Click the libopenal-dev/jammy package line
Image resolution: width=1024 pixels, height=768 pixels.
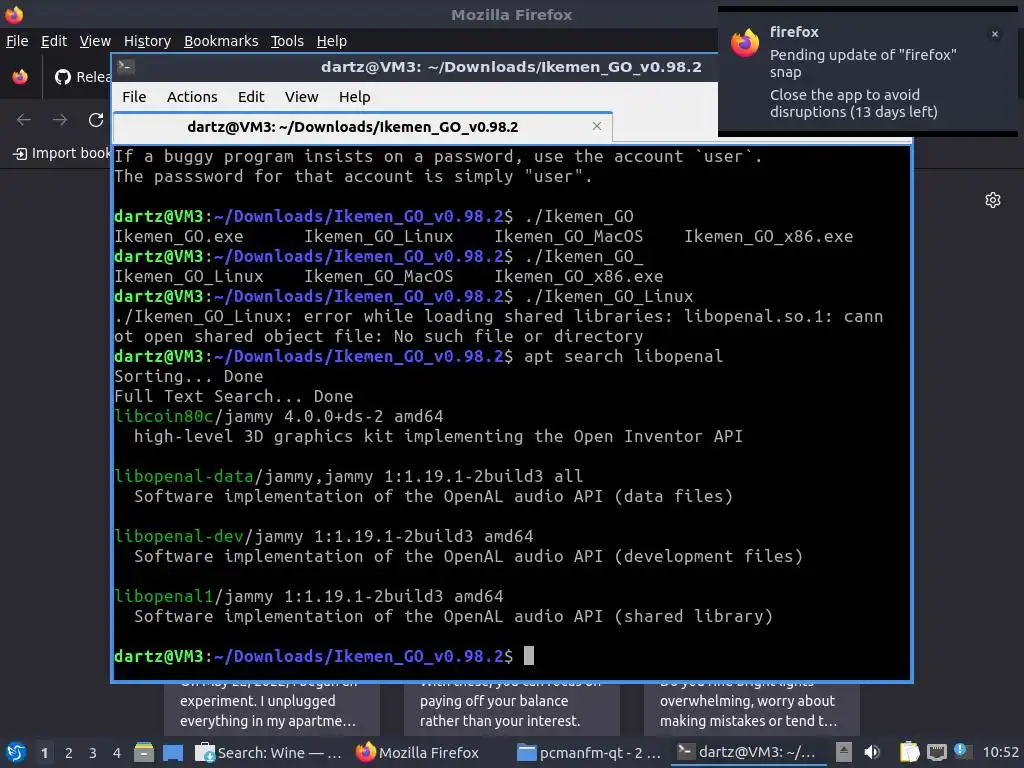click(323, 536)
